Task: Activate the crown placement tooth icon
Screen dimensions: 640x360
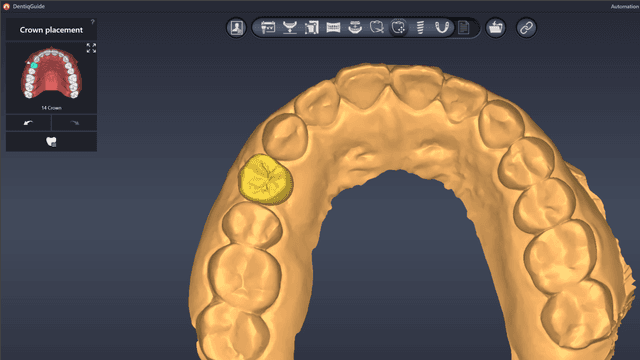Action: tap(398, 28)
